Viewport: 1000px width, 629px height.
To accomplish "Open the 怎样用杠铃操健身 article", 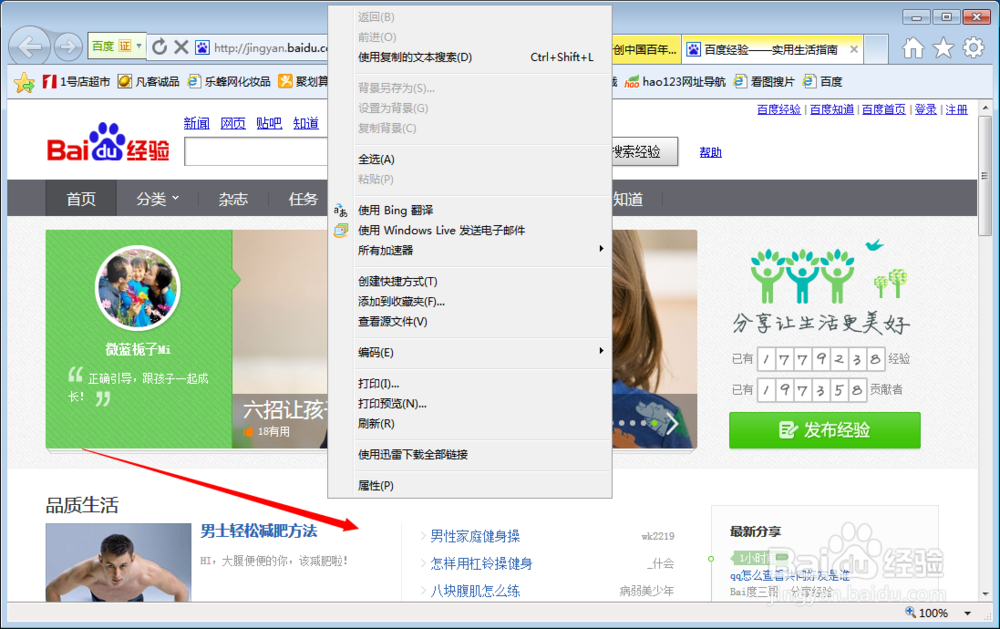I will [x=482, y=564].
